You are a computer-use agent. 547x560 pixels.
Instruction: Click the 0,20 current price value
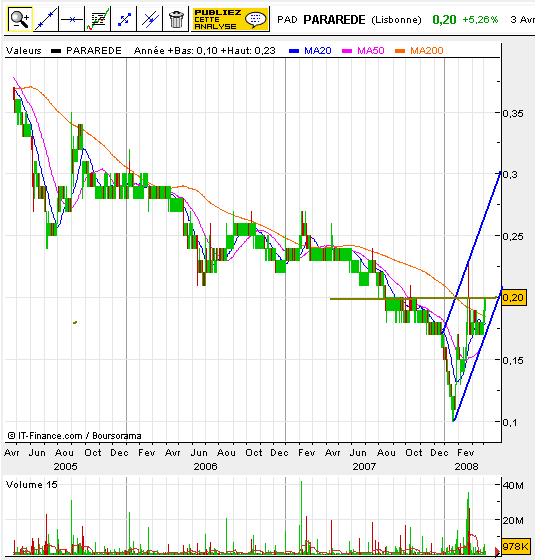(x=444, y=20)
